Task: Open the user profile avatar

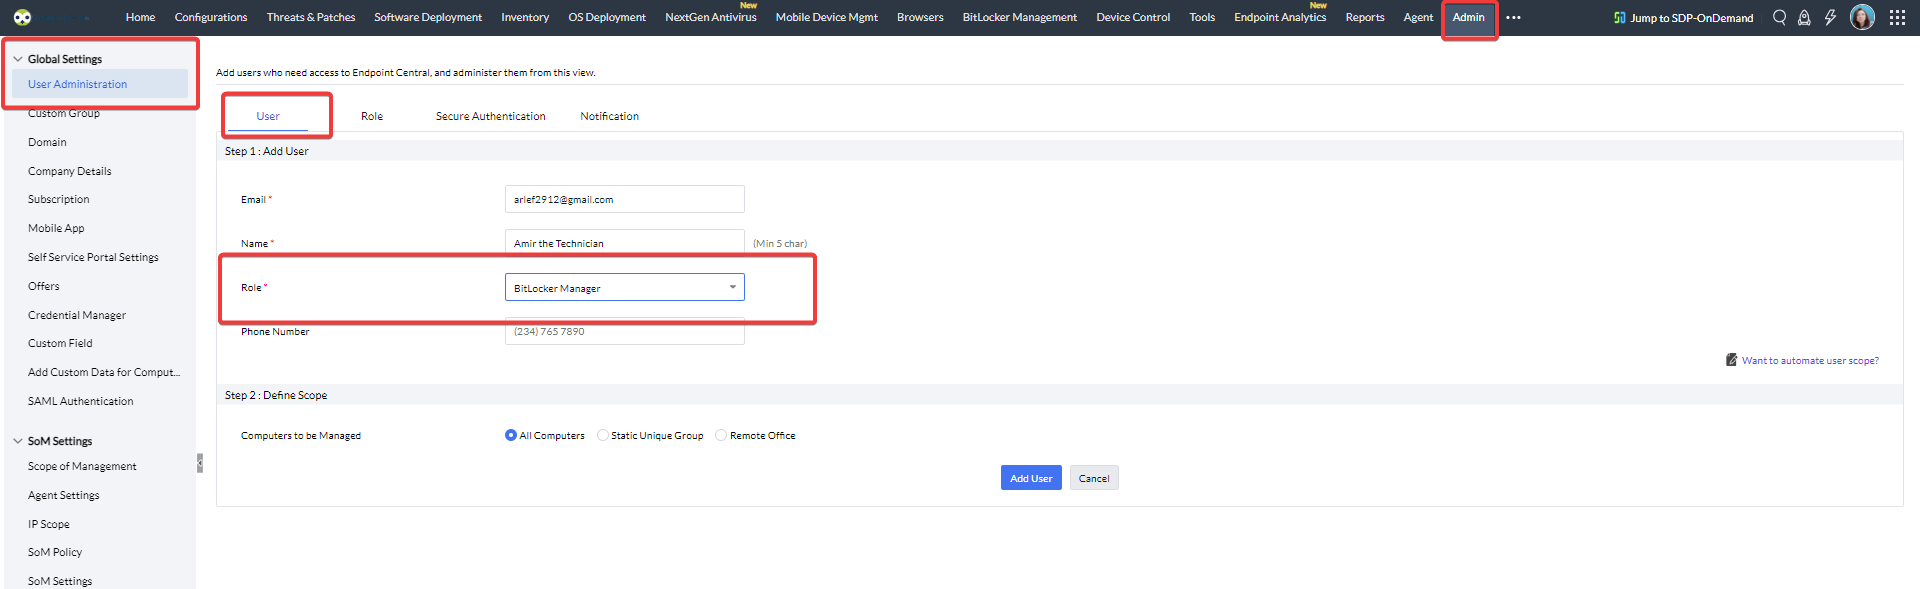Action: pyautogui.click(x=1862, y=17)
